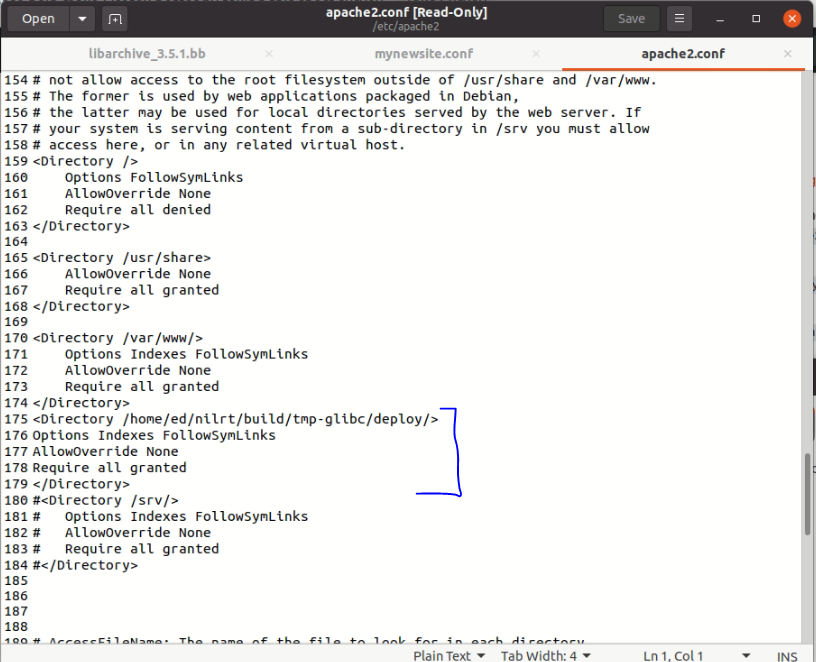The height and width of the screenshot is (662, 816).
Task: Click the Open file button
Action: (x=38, y=19)
